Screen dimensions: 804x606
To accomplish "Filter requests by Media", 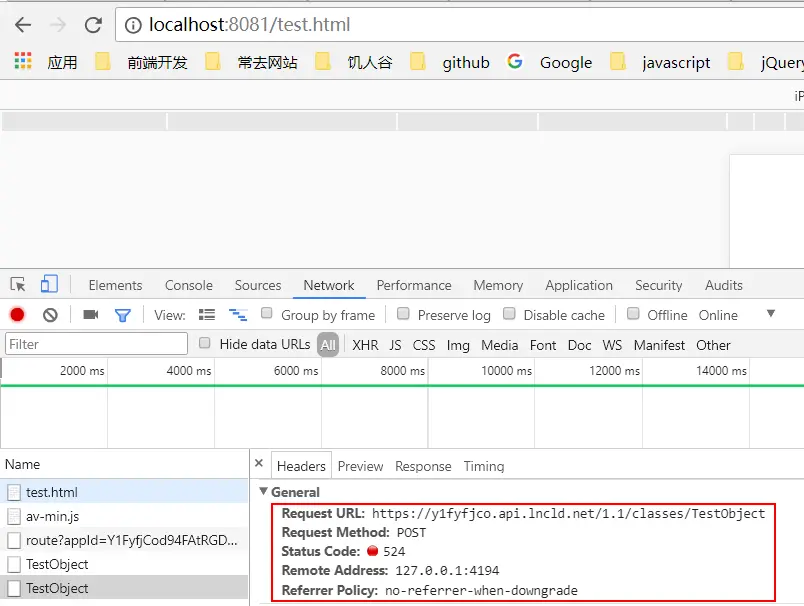I will click(499, 345).
